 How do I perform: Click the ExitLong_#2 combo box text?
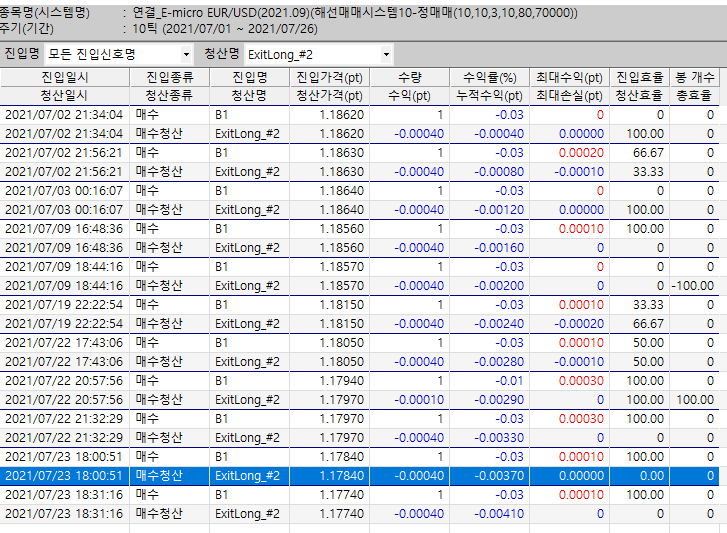tap(310, 53)
